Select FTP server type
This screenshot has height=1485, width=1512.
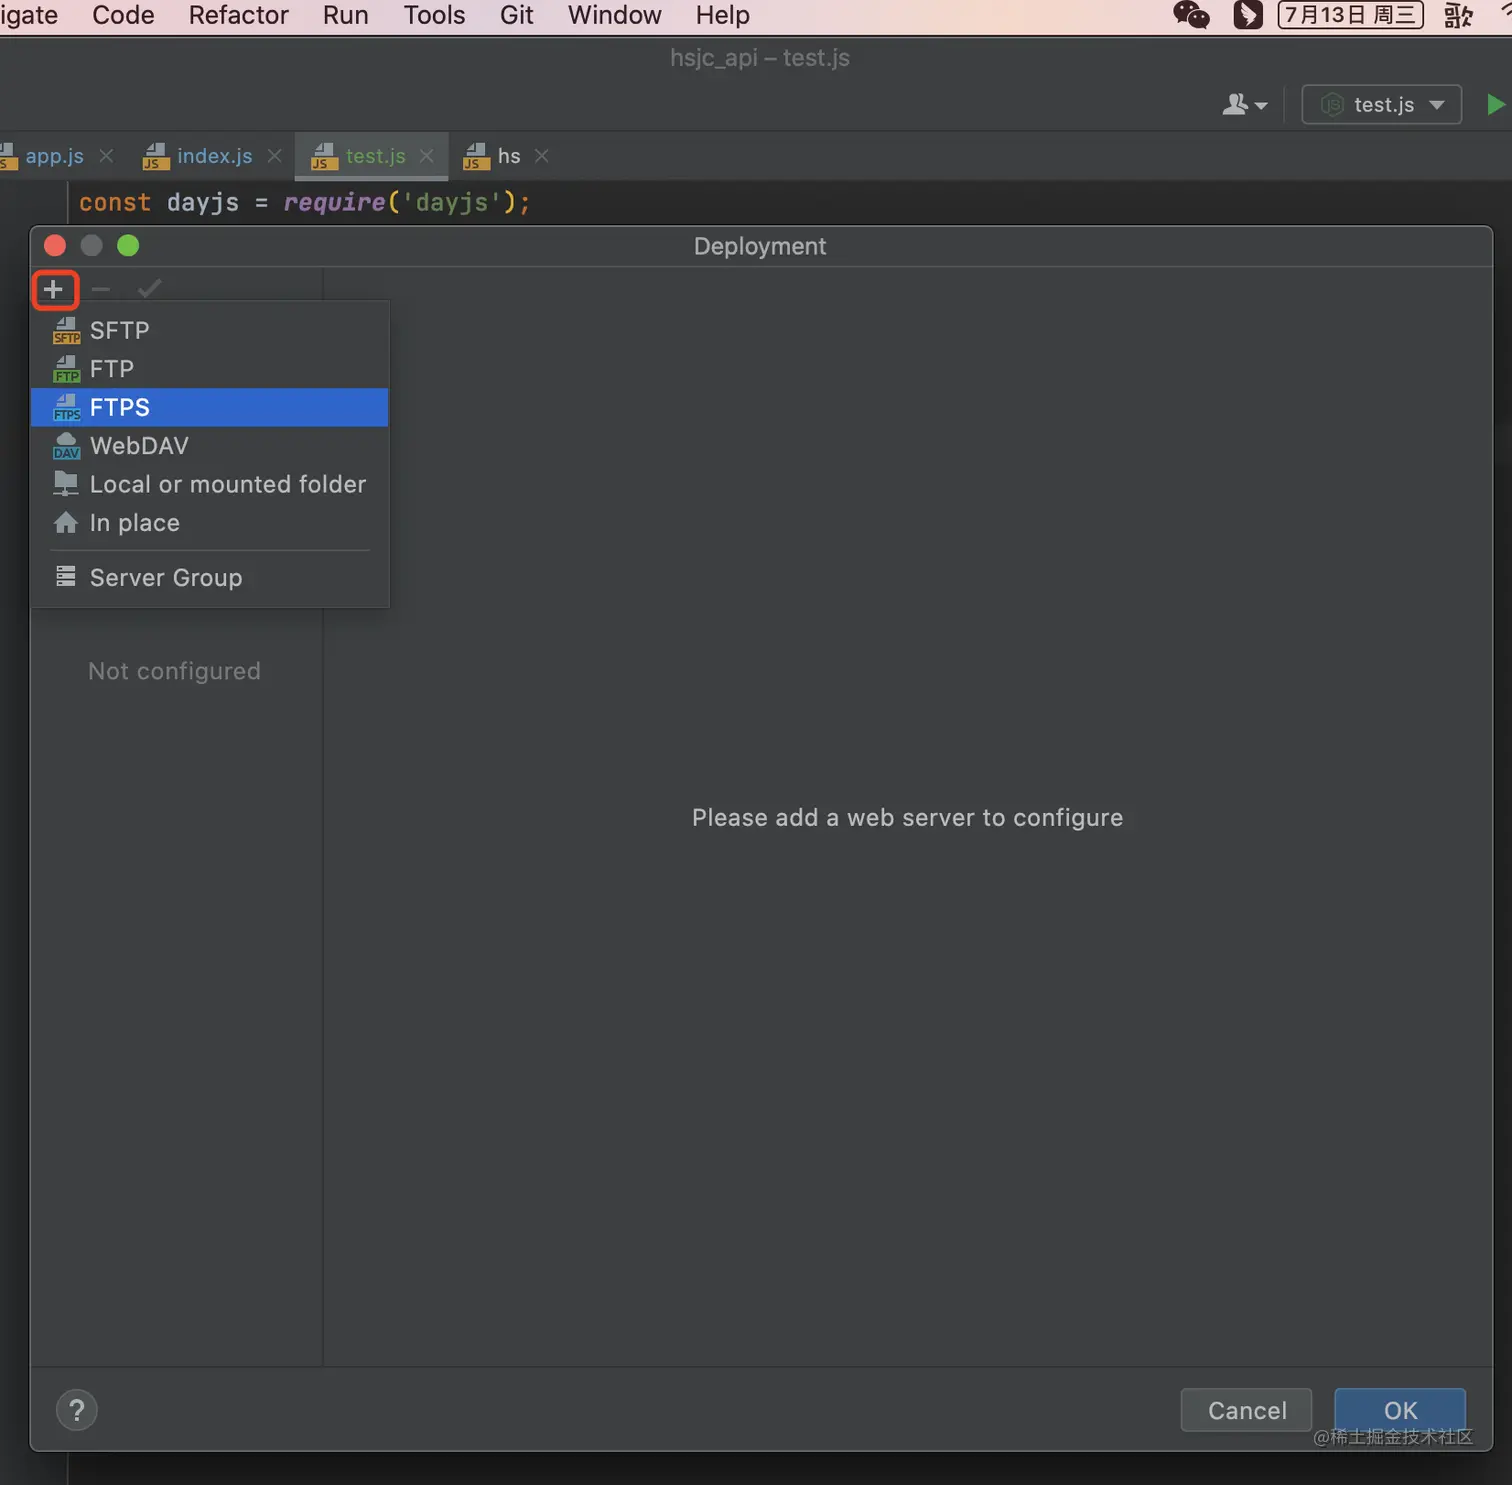pos(210,369)
